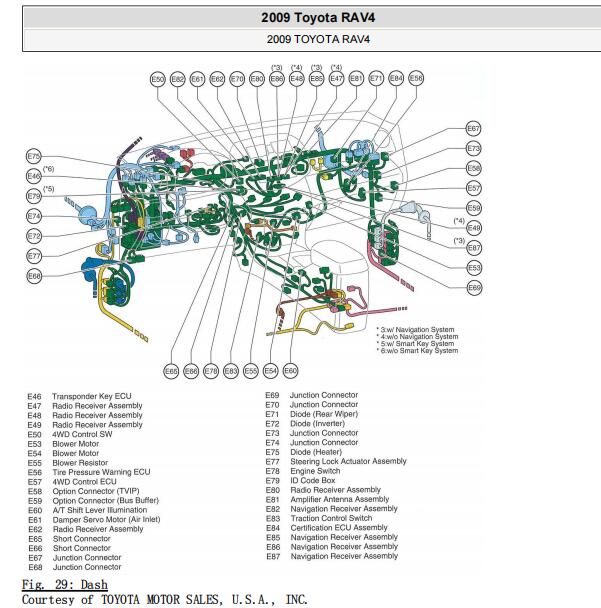Select the E70 callout circle in the diagram

click(237, 79)
